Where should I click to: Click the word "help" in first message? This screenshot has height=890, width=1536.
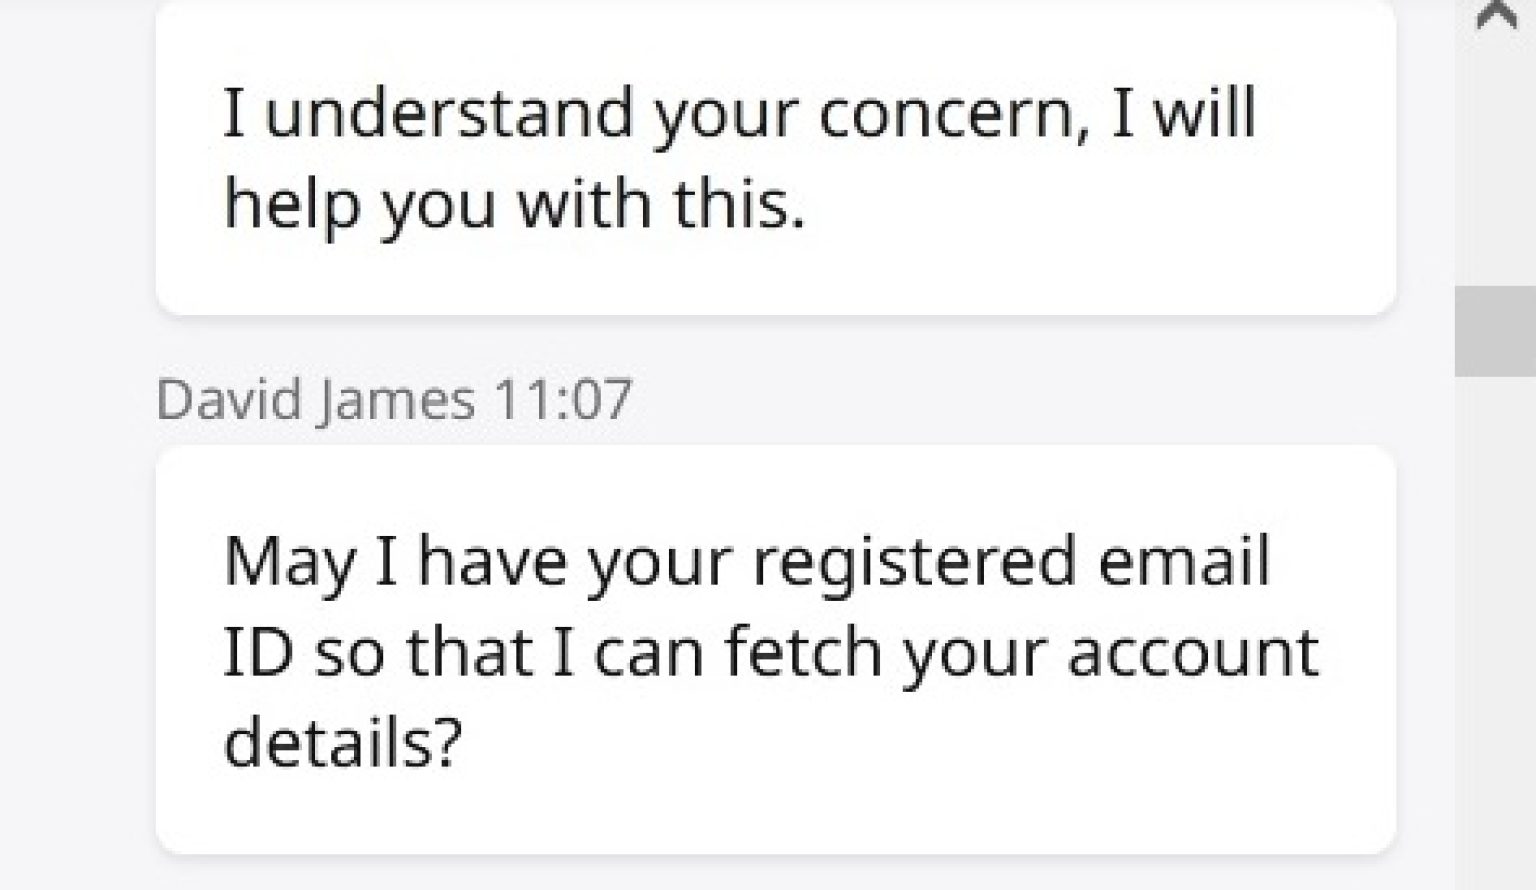click(x=291, y=204)
